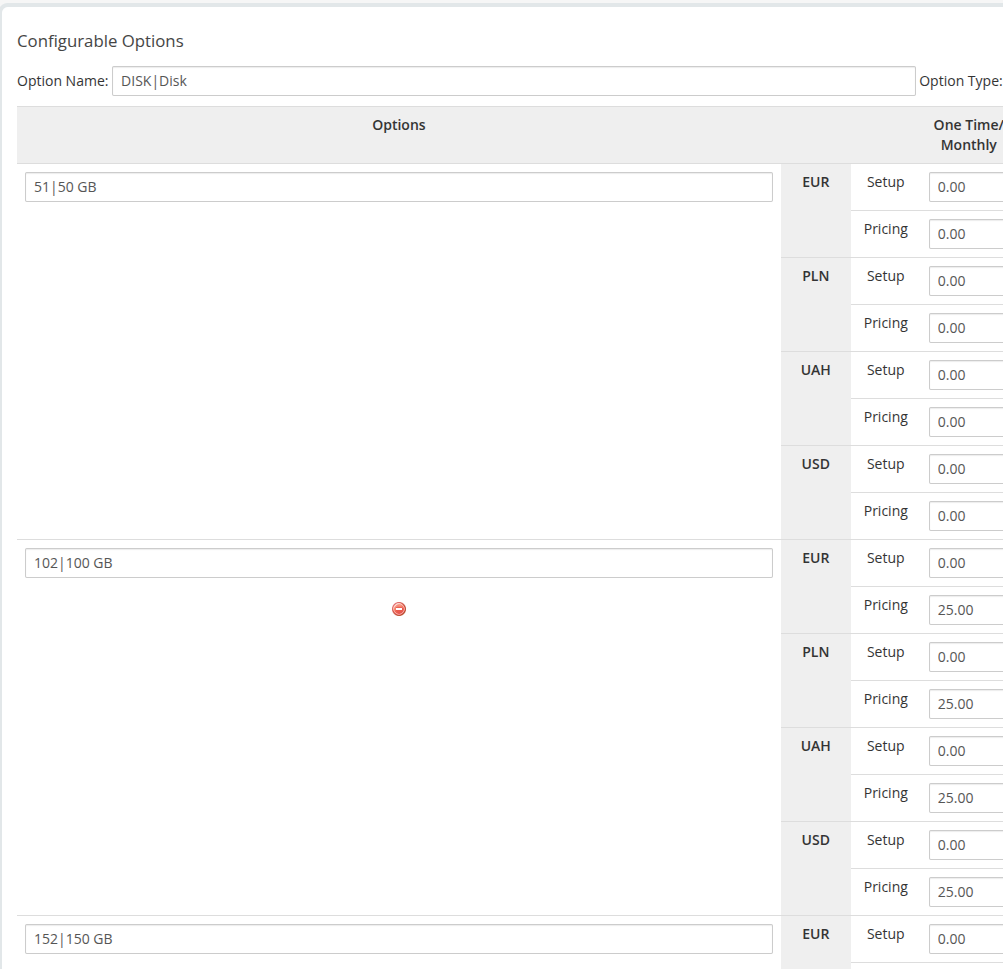Click EUR Setup field for 152|150 GB
The height and width of the screenshot is (969, 1003).
pyautogui.click(x=966, y=939)
